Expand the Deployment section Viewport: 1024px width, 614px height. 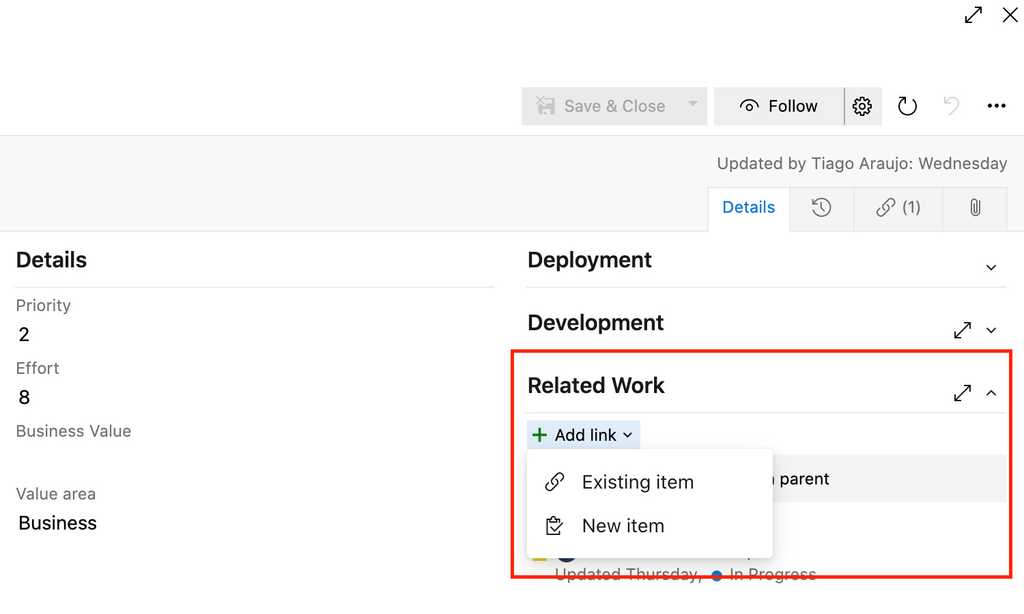(x=991, y=267)
